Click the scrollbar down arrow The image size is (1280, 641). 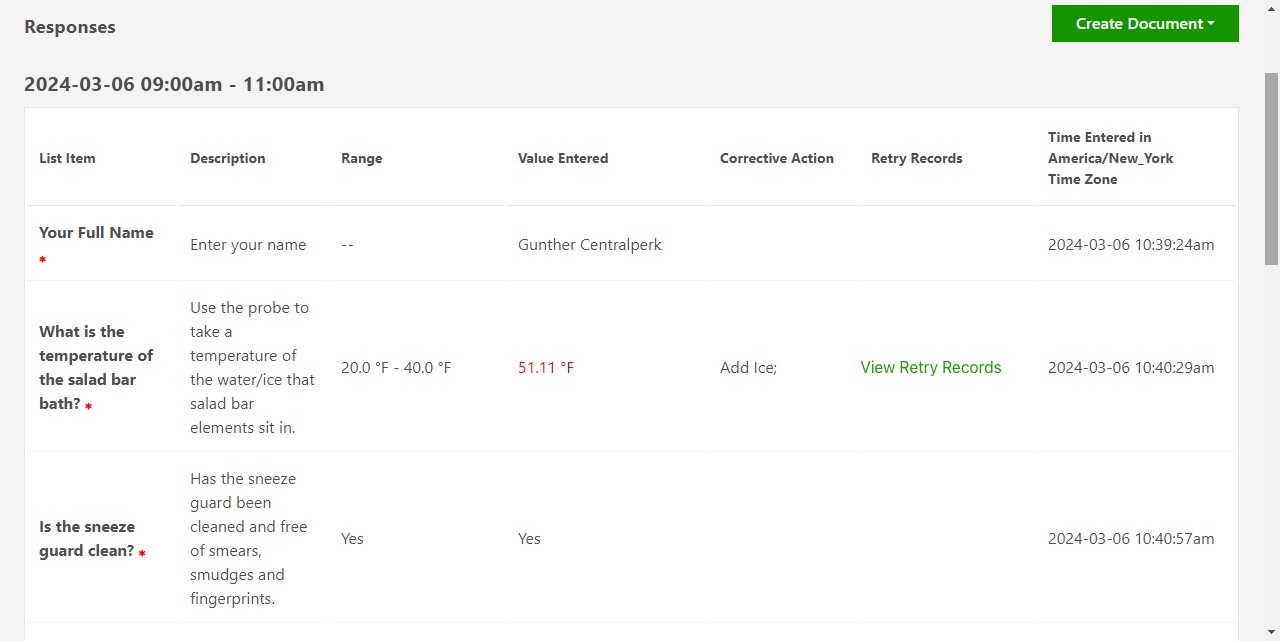click(x=1272, y=633)
